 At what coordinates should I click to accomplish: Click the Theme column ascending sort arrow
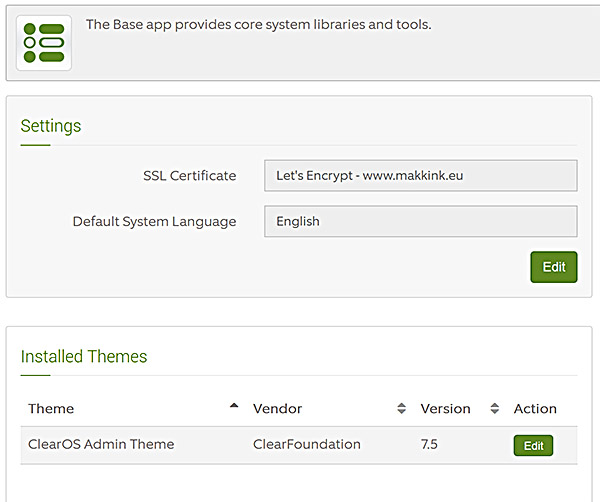click(x=234, y=406)
